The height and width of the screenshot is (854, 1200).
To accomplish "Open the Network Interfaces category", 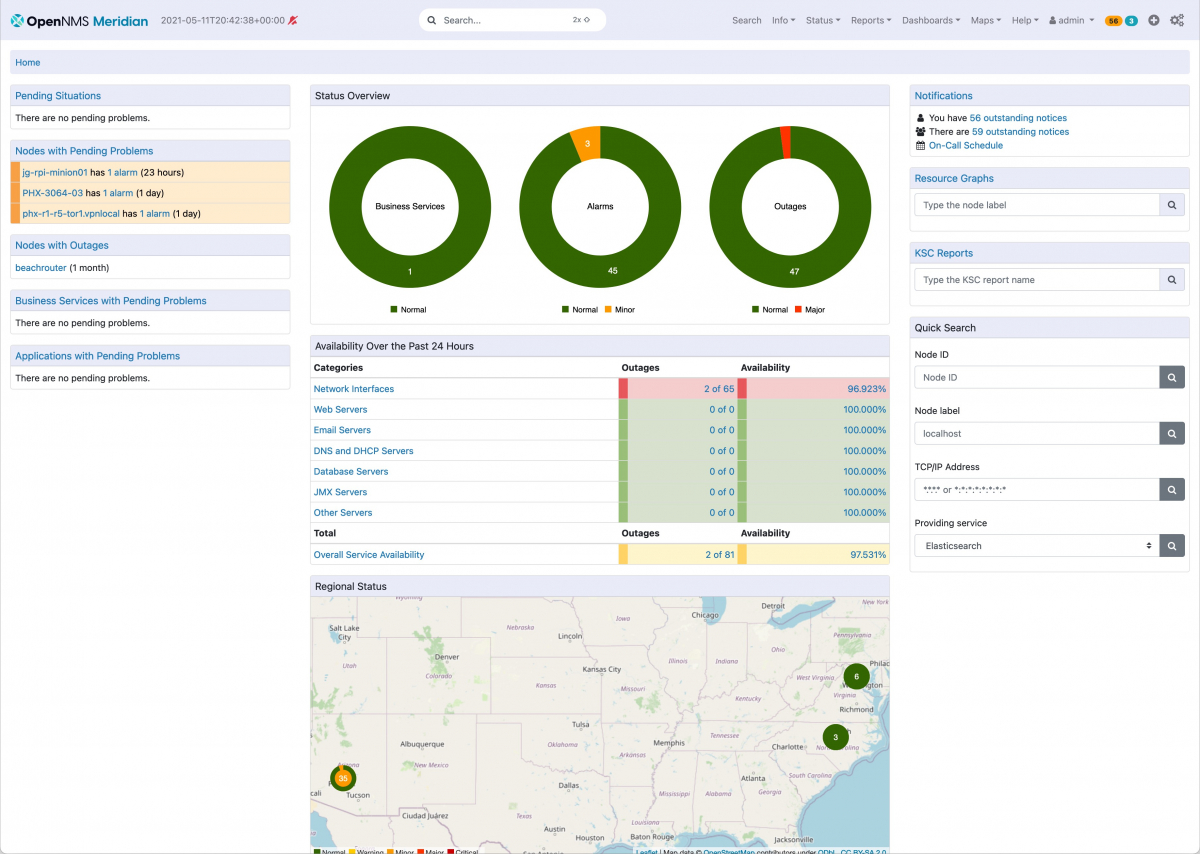I will click(x=354, y=388).
